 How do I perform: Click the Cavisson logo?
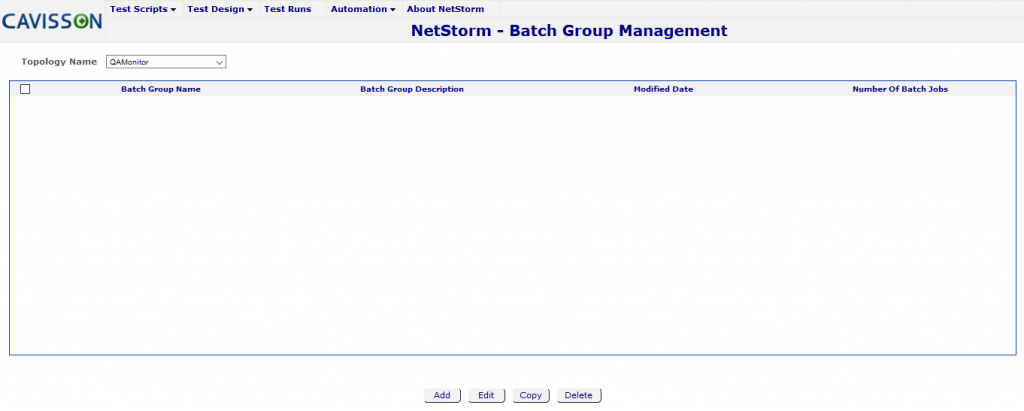(x=52, y=22)
